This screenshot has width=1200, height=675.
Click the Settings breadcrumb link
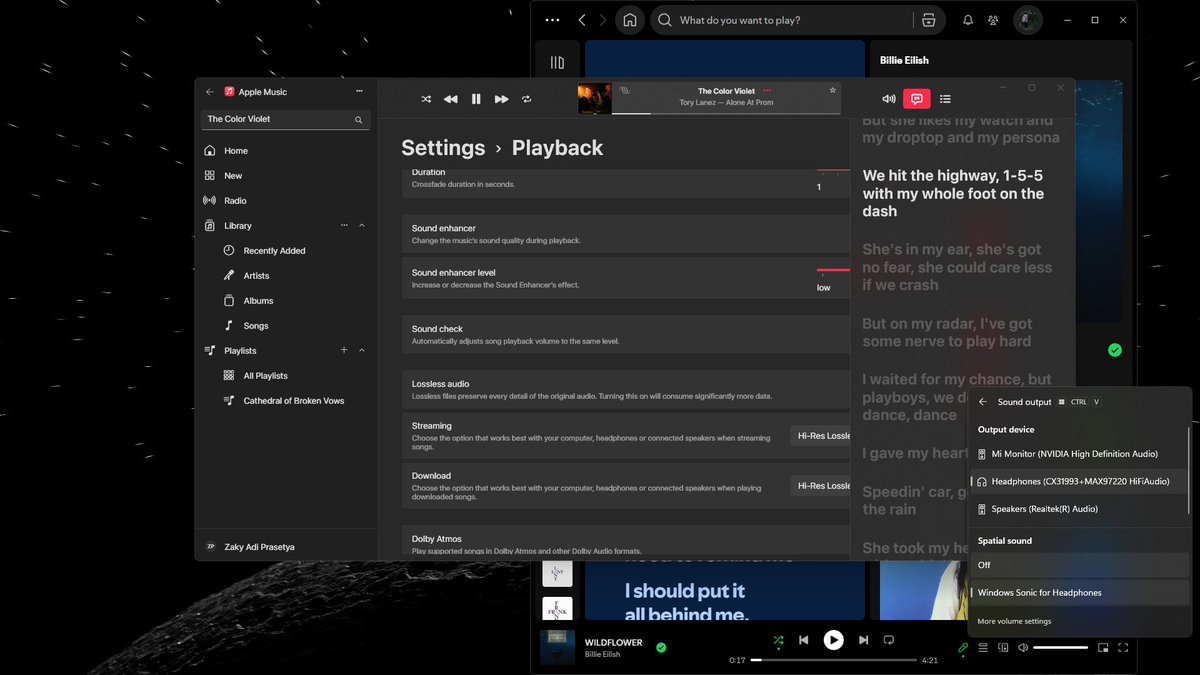(x=443, y=148)
